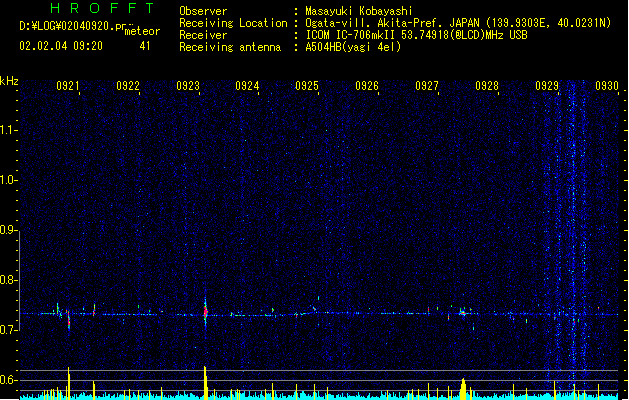Click the word meteor above the count
Viewport: 629px width, 400px height.
[142, 31]
